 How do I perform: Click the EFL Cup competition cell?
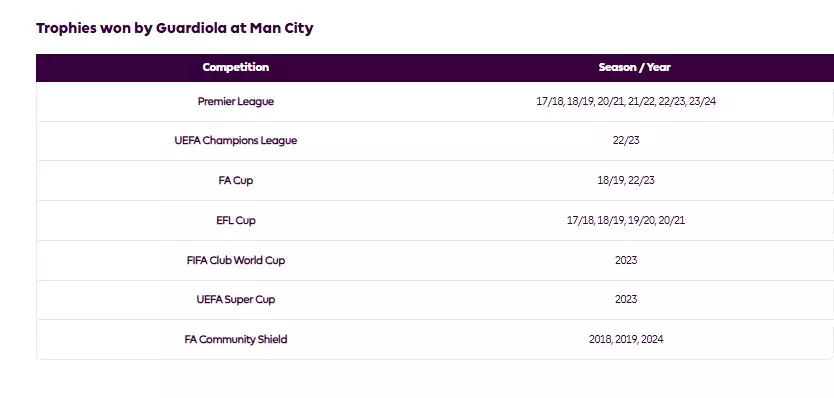[x=236, y=220]
